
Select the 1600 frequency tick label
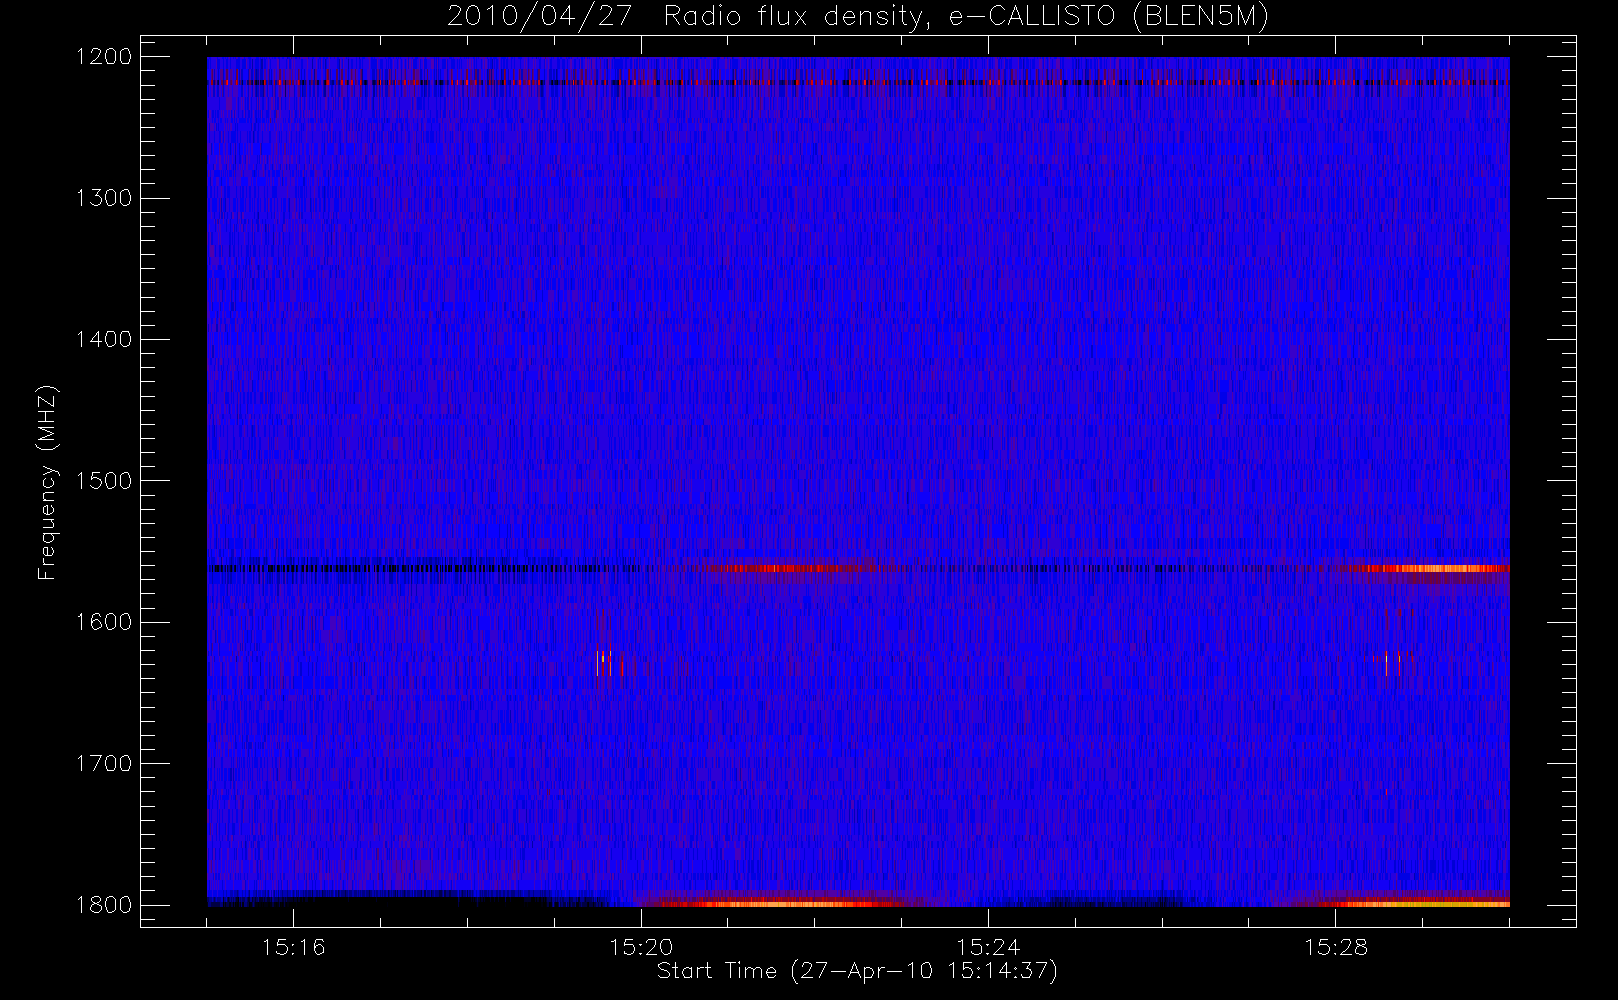[104, 622]
